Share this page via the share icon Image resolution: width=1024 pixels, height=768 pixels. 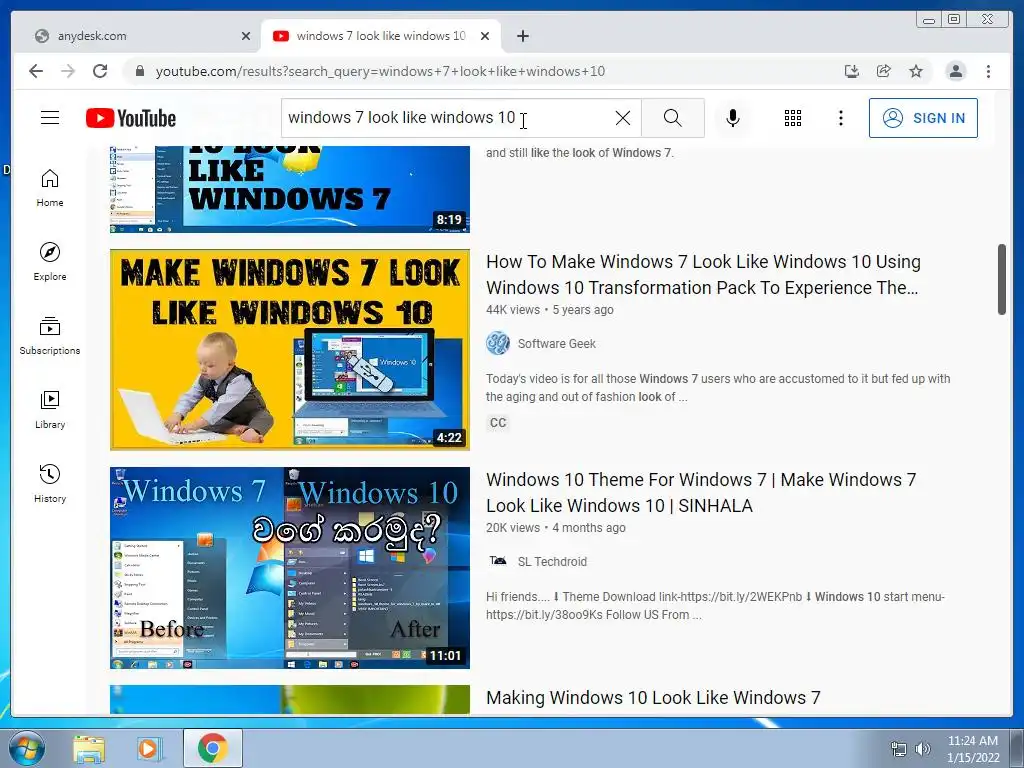884,71
